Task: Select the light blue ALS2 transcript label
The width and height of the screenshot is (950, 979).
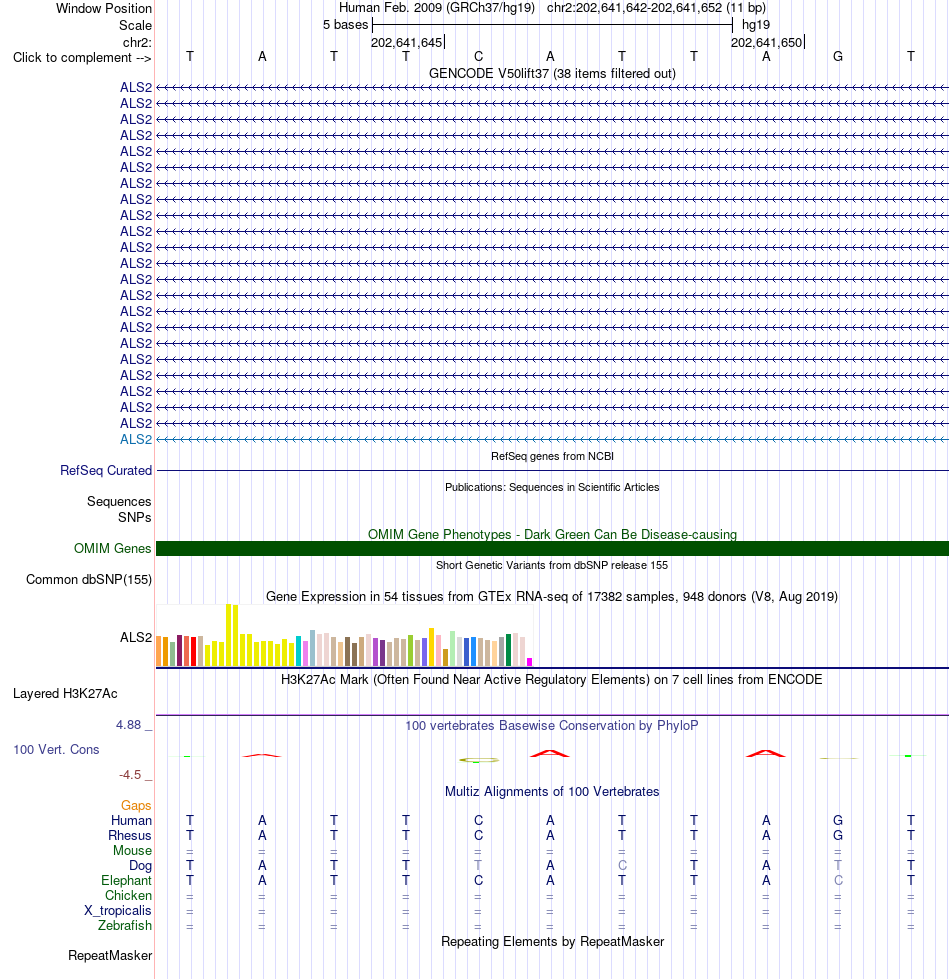Action: (x=135, y=440)
